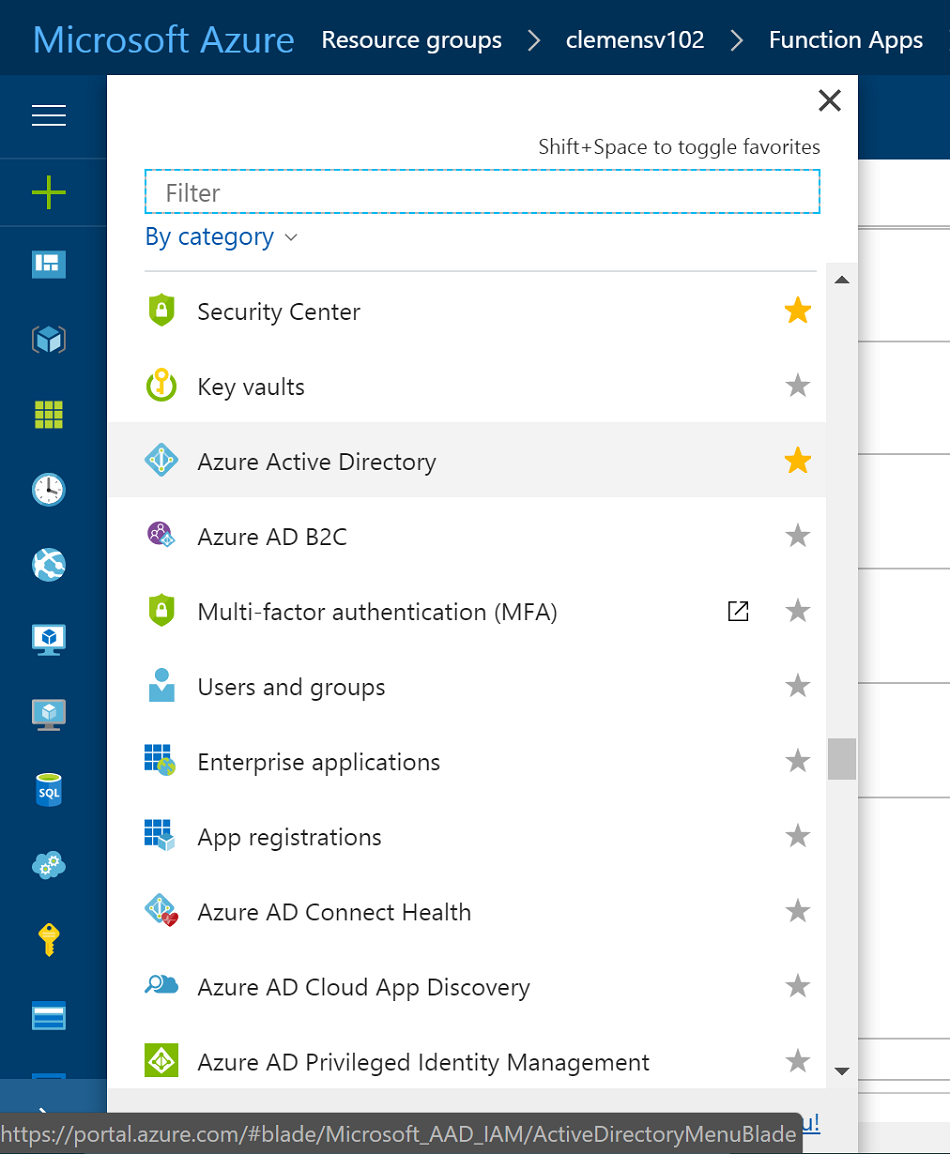This screenshot has height=1154, width=950.
Task: Favorite Users and groups via its star
Action: pyautogui.click(x=798, y=686)
